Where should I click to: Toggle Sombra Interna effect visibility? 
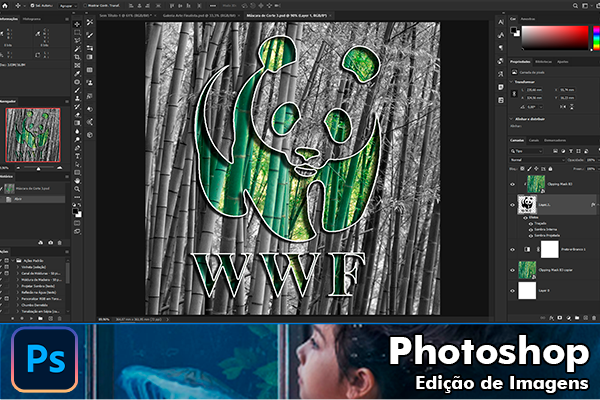point(531,230)
